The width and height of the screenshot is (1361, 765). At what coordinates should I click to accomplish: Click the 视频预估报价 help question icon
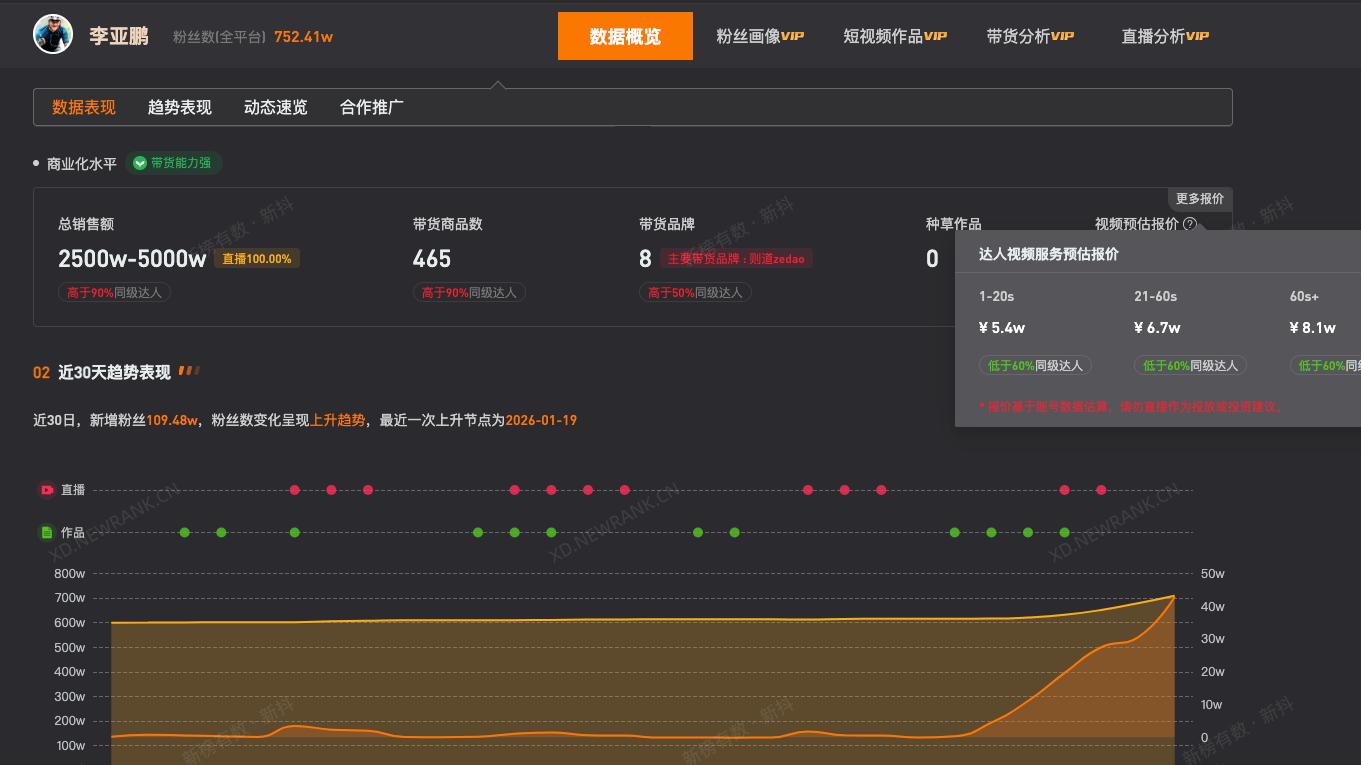[x=1188, y=224]
